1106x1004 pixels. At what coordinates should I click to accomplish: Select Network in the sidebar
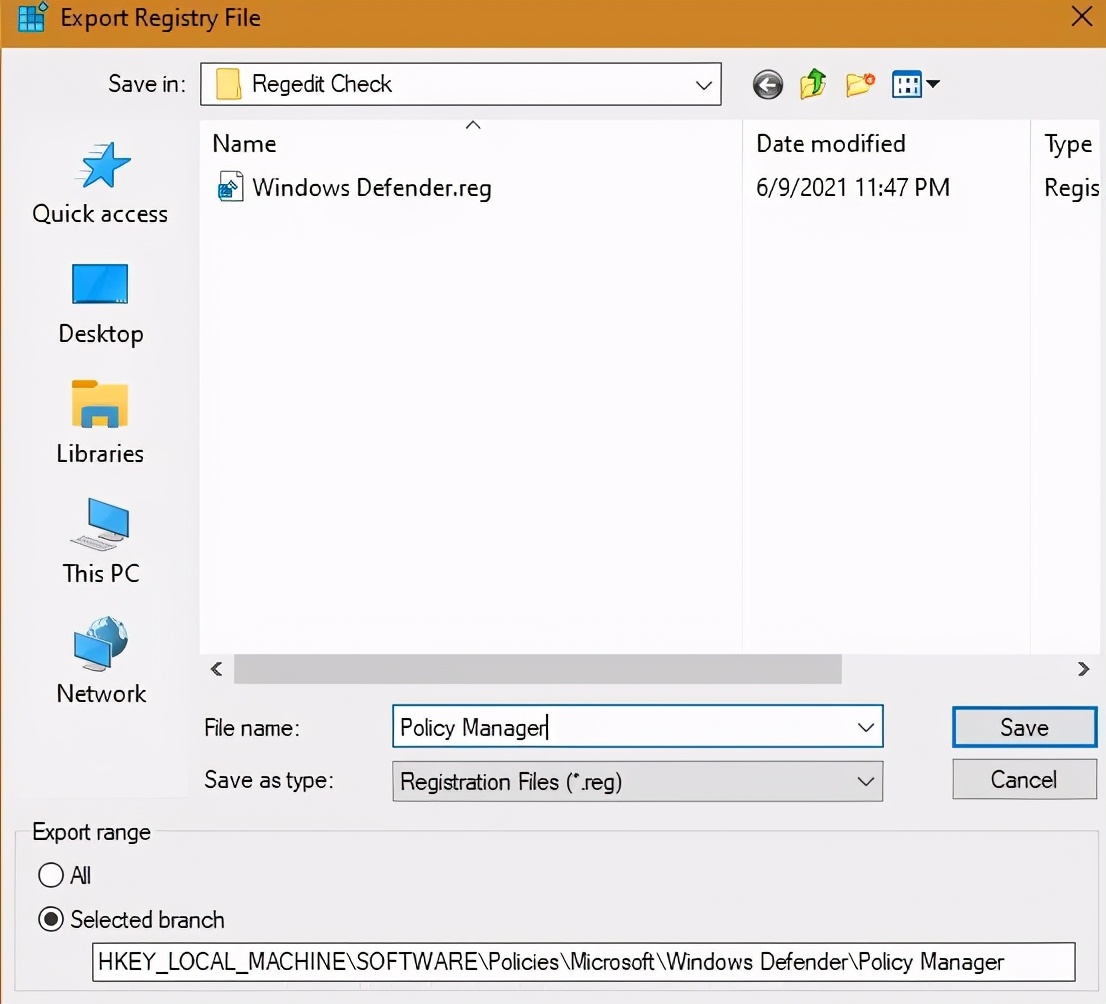100,660
